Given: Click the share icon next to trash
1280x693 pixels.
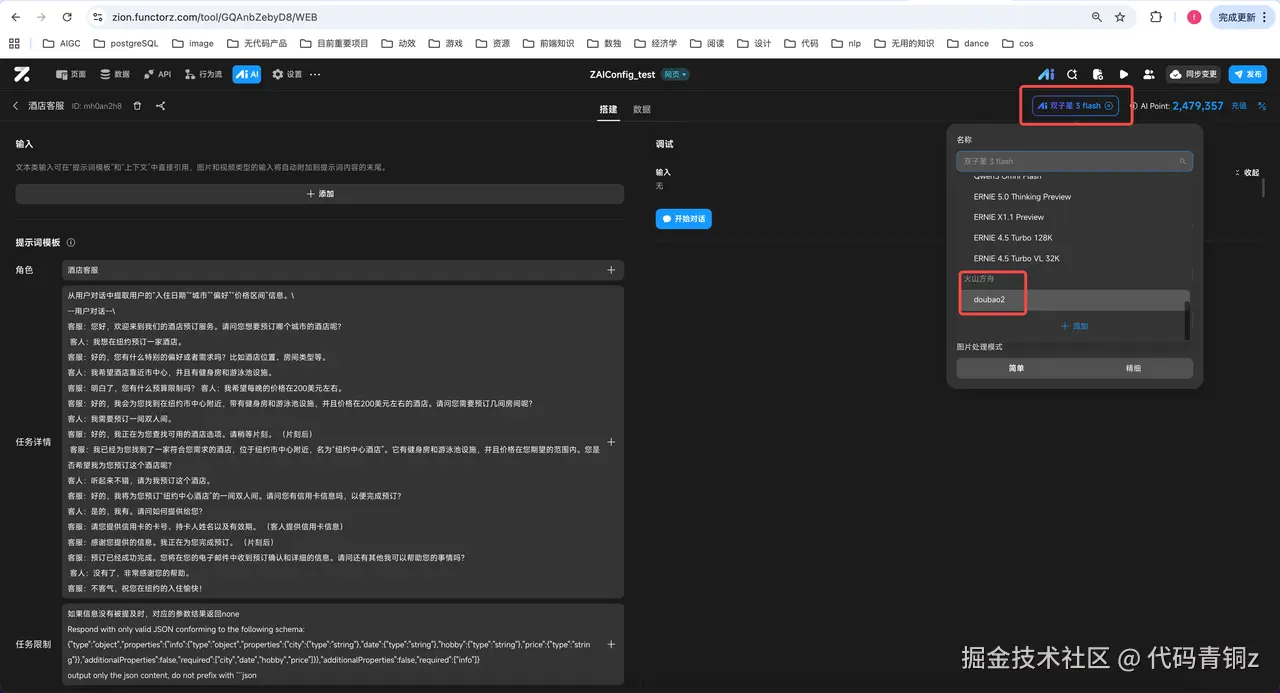Looking at the screenshot, I should [x=161, y=106].
